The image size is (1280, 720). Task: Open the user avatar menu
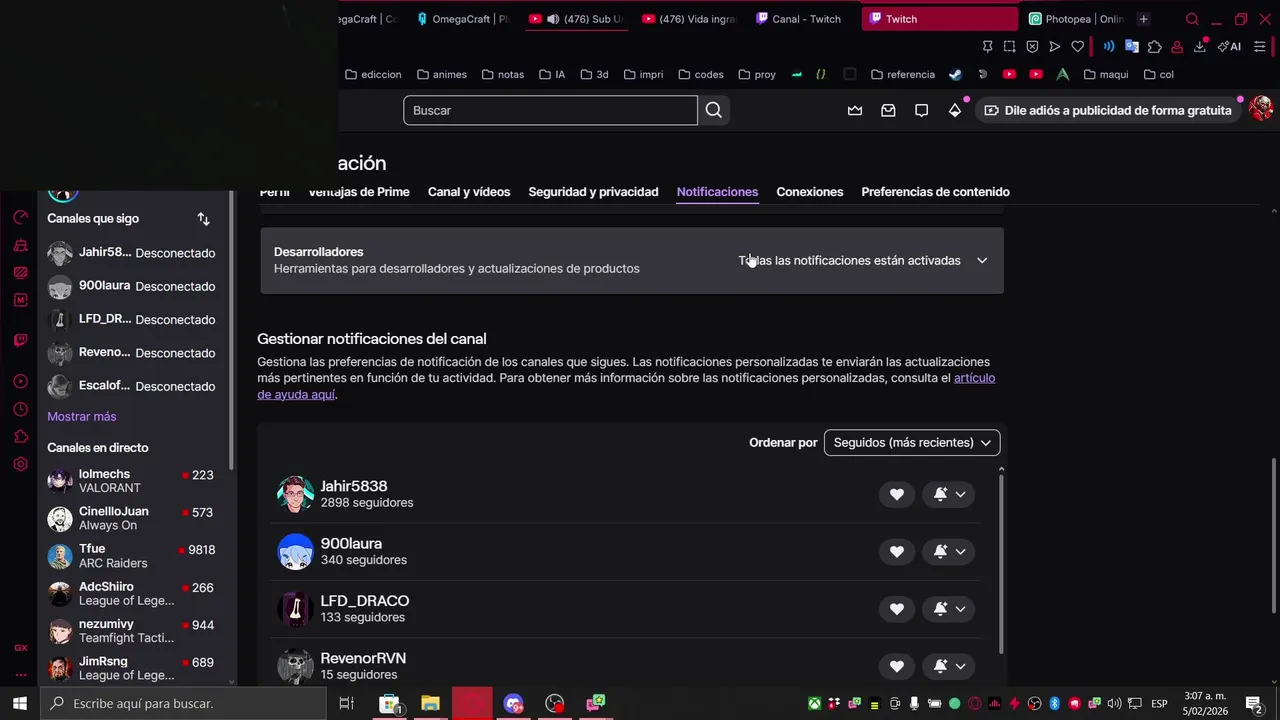(1260, 109)
